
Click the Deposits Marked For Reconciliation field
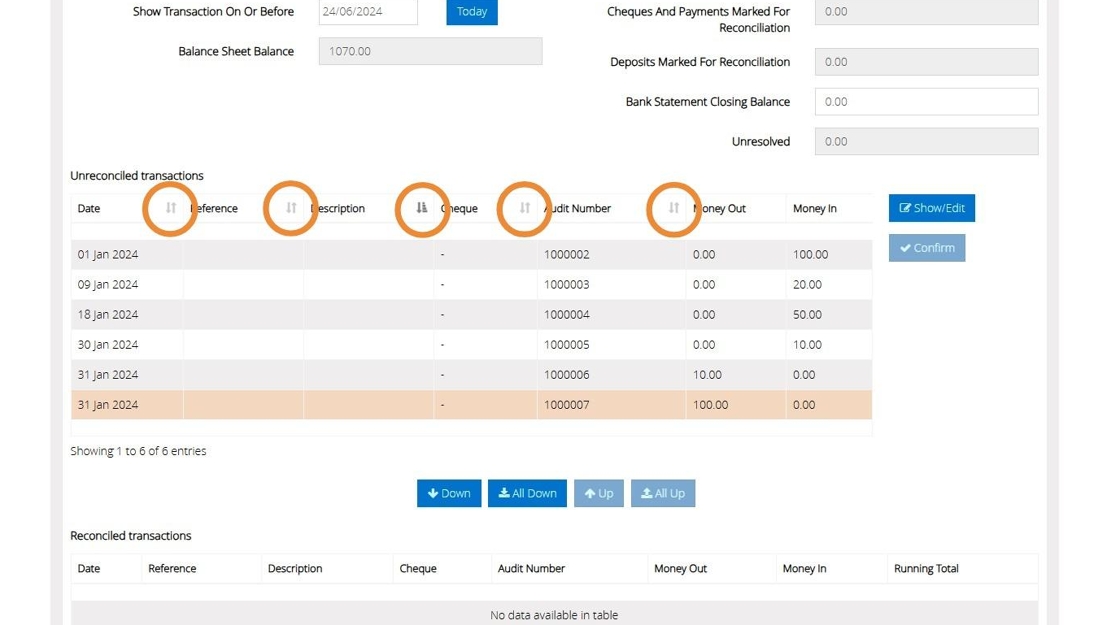[x=926, y=62]
